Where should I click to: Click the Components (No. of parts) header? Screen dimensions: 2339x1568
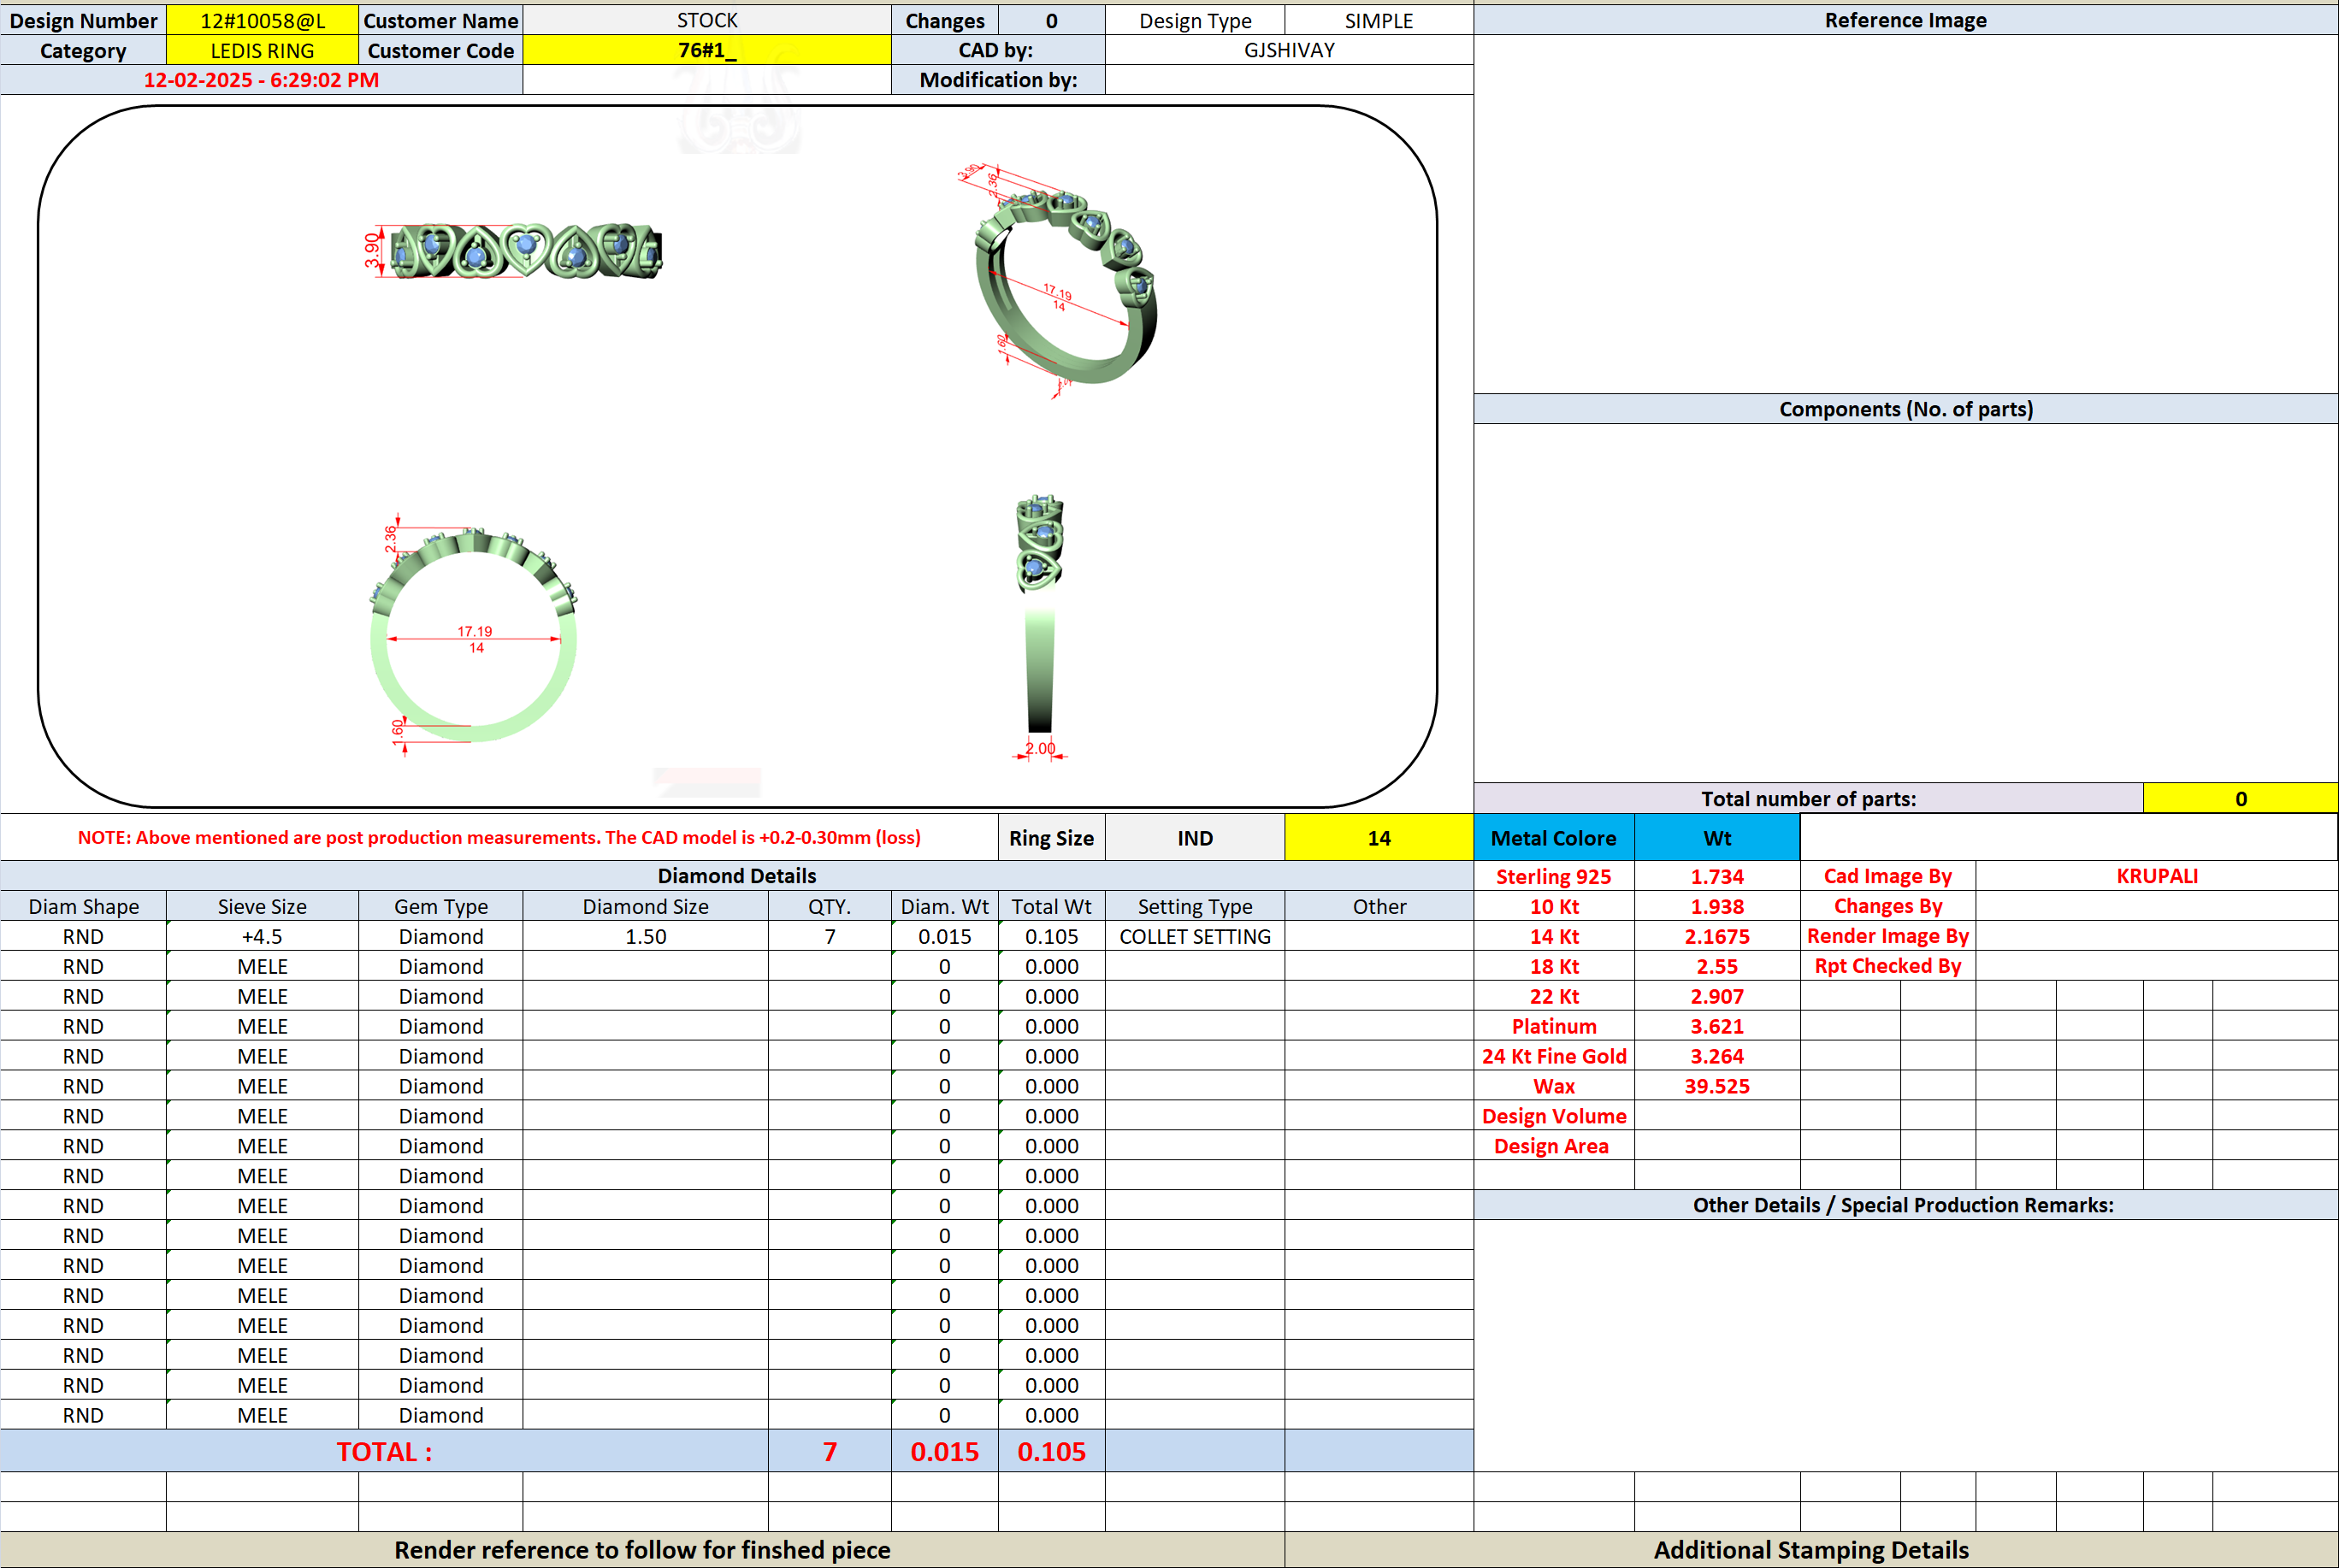pos(1906,409)
